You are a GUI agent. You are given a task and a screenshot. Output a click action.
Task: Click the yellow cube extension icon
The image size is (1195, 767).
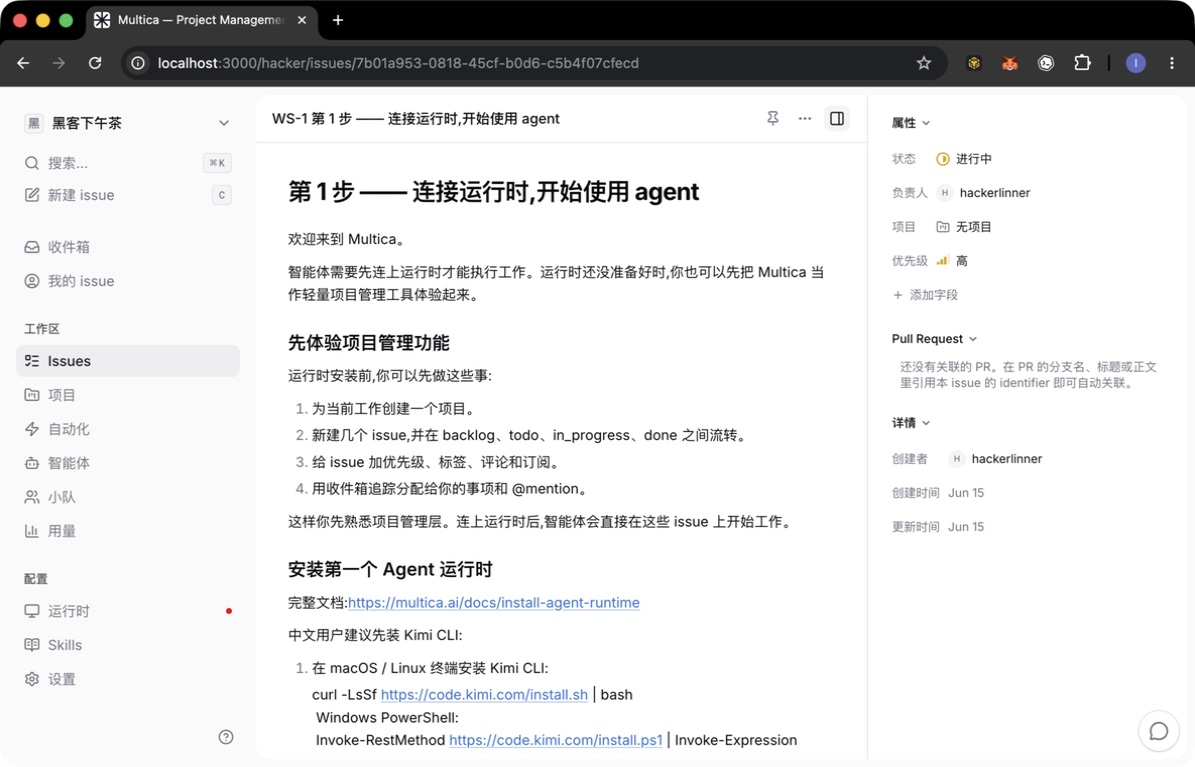tap(973, 63)
